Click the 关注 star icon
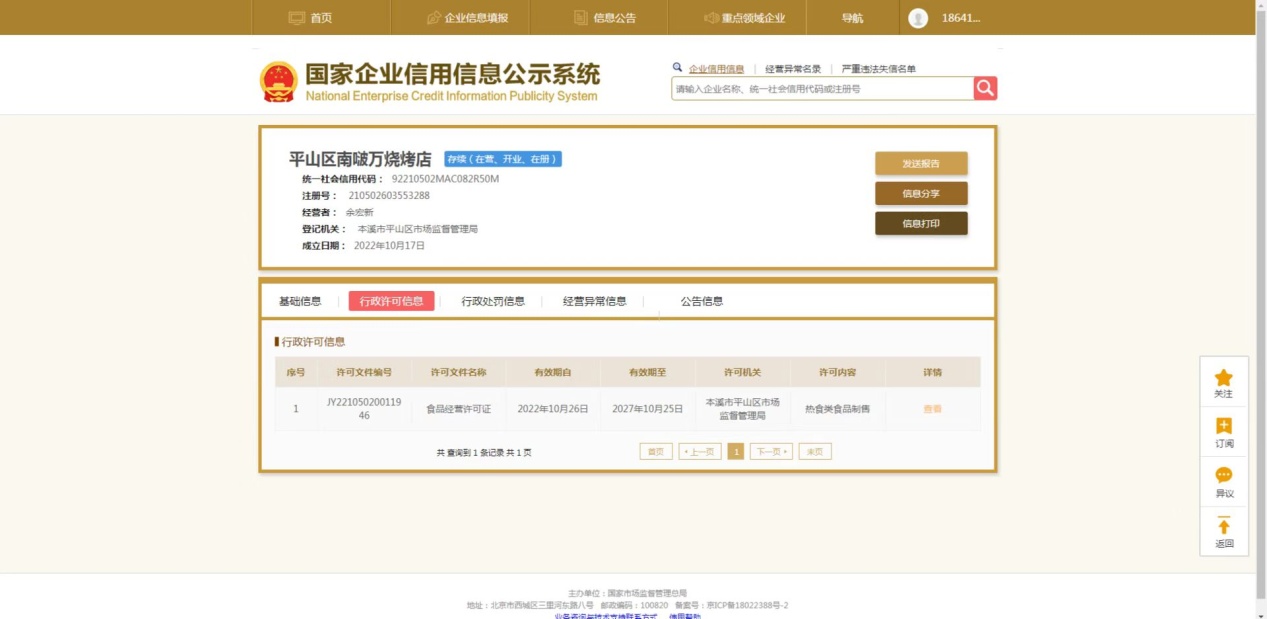Image resolution: width=1267 pixels, height=619 pixels. [x=1224, y=378]
